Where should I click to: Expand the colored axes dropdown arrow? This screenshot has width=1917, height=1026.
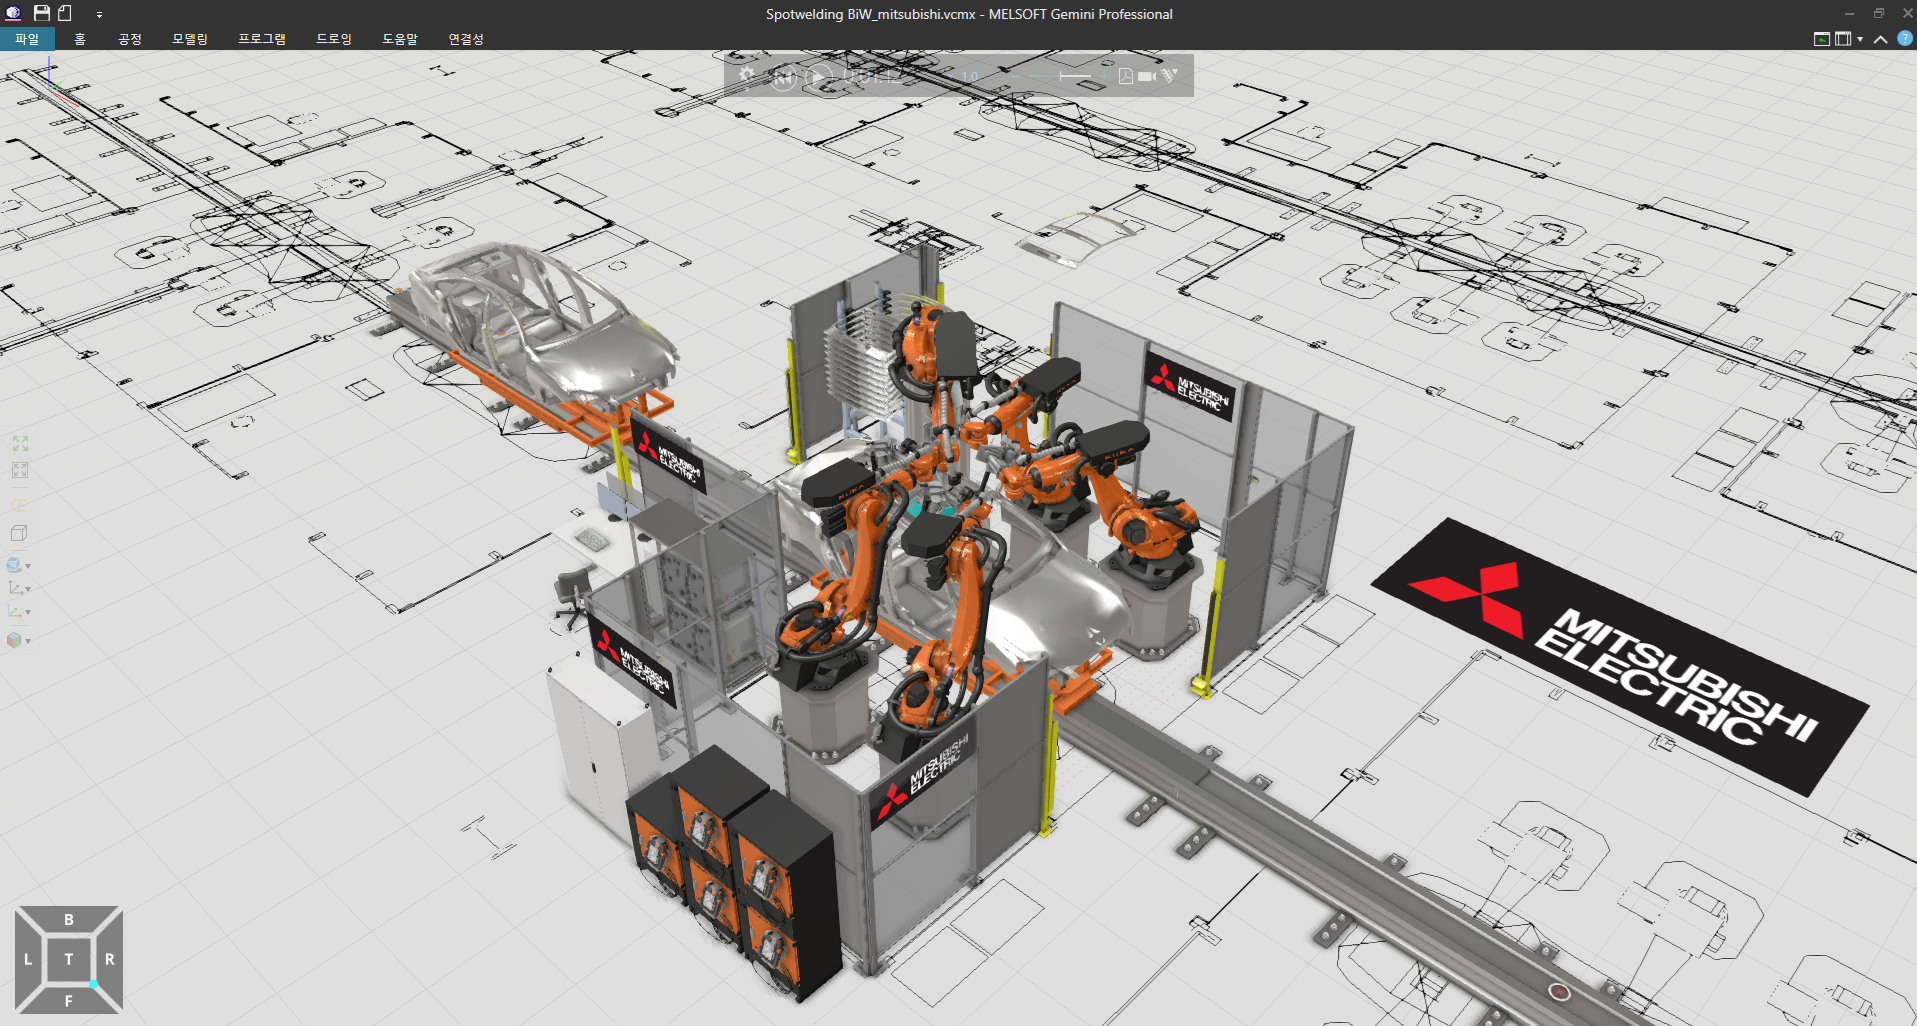coord(28,612)
